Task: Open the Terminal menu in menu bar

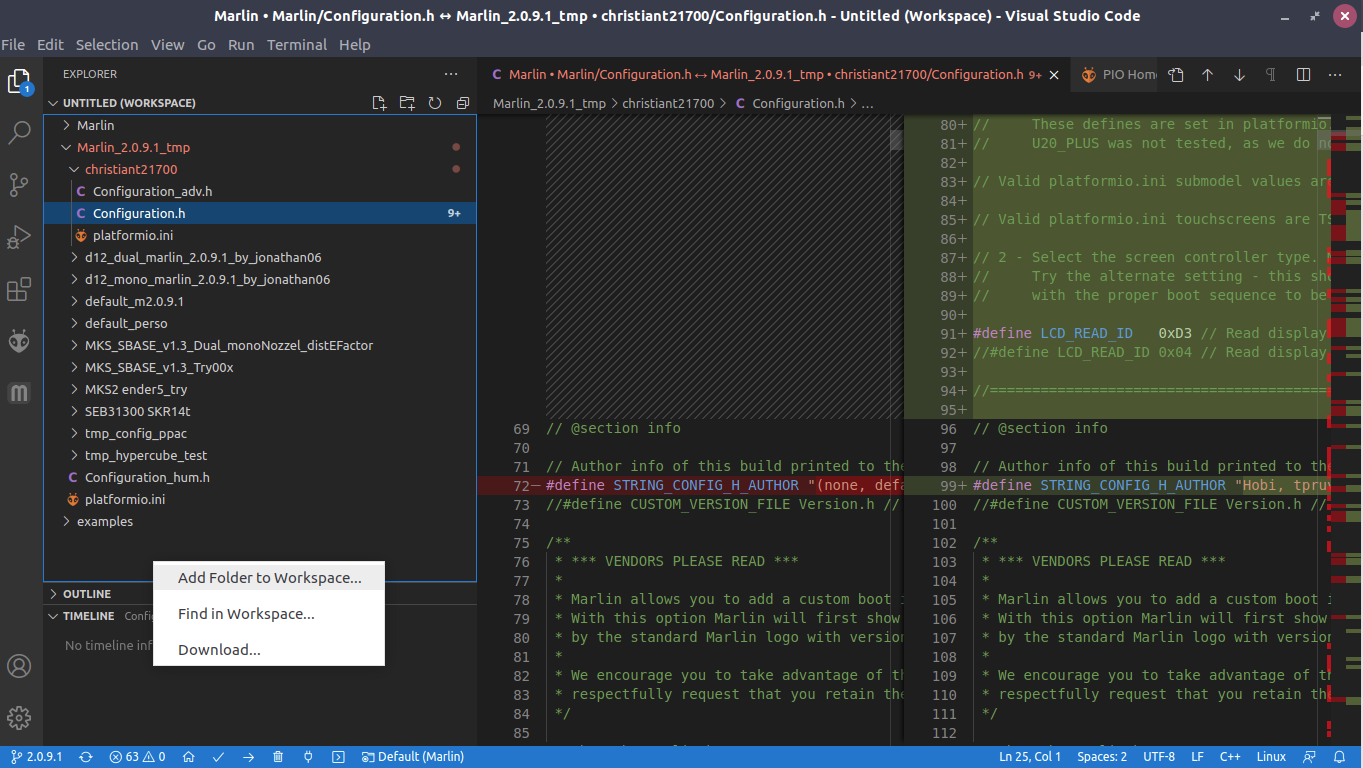Action: tap(296, 45)
